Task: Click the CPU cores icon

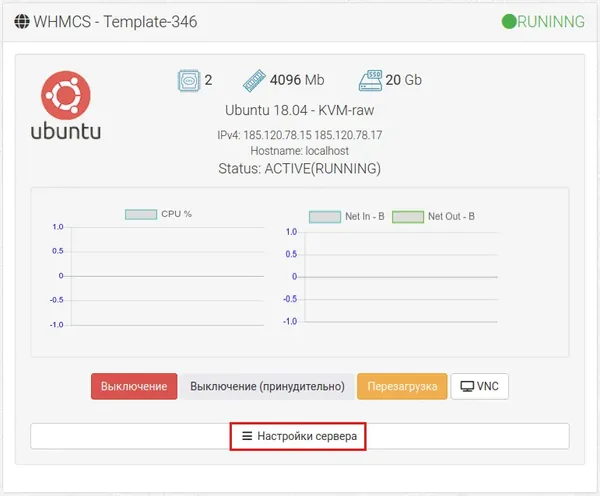Action: 189,80
